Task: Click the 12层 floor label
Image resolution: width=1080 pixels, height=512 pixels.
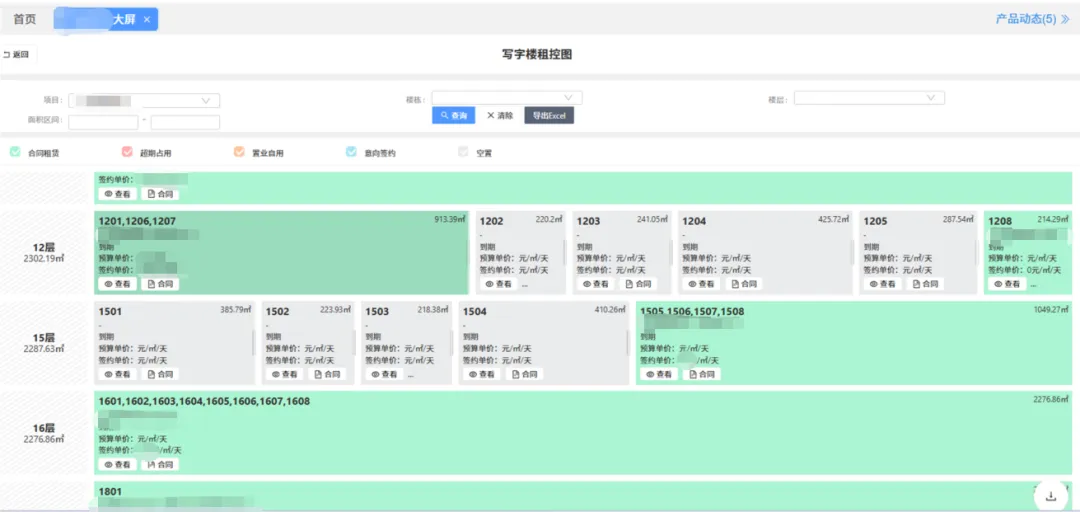Action: coord(43,247)
